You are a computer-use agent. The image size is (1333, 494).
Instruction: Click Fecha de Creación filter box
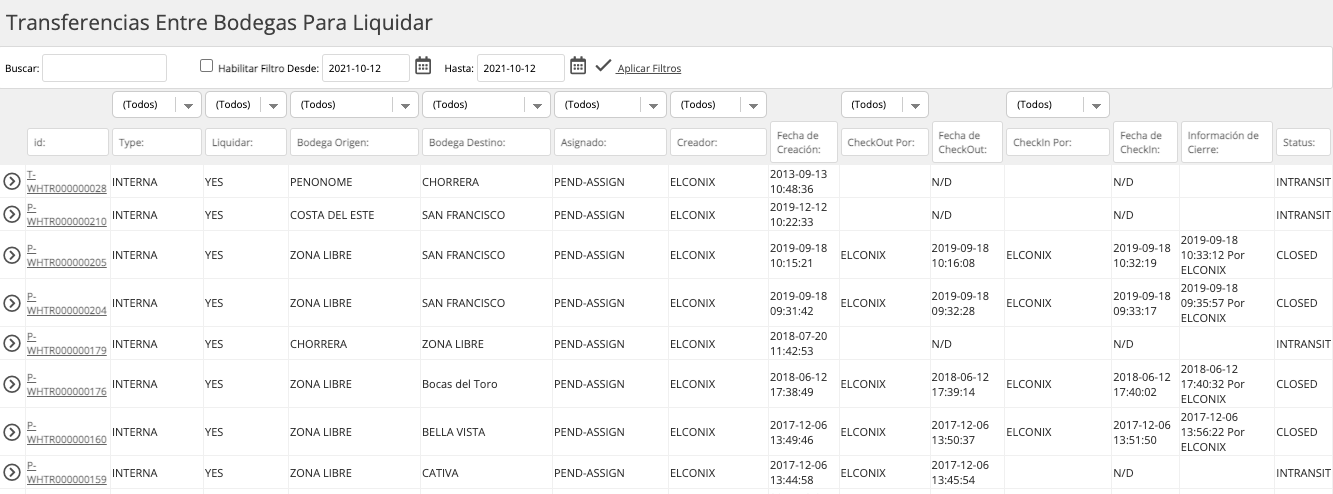coord(804,142)
